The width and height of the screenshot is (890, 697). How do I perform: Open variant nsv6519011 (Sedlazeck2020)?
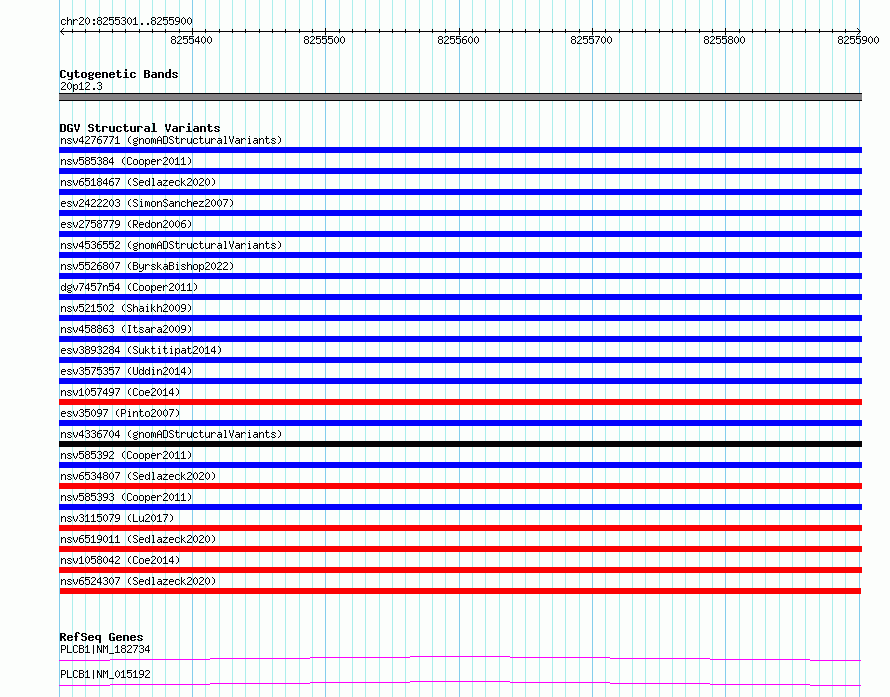tap(138, 539)
